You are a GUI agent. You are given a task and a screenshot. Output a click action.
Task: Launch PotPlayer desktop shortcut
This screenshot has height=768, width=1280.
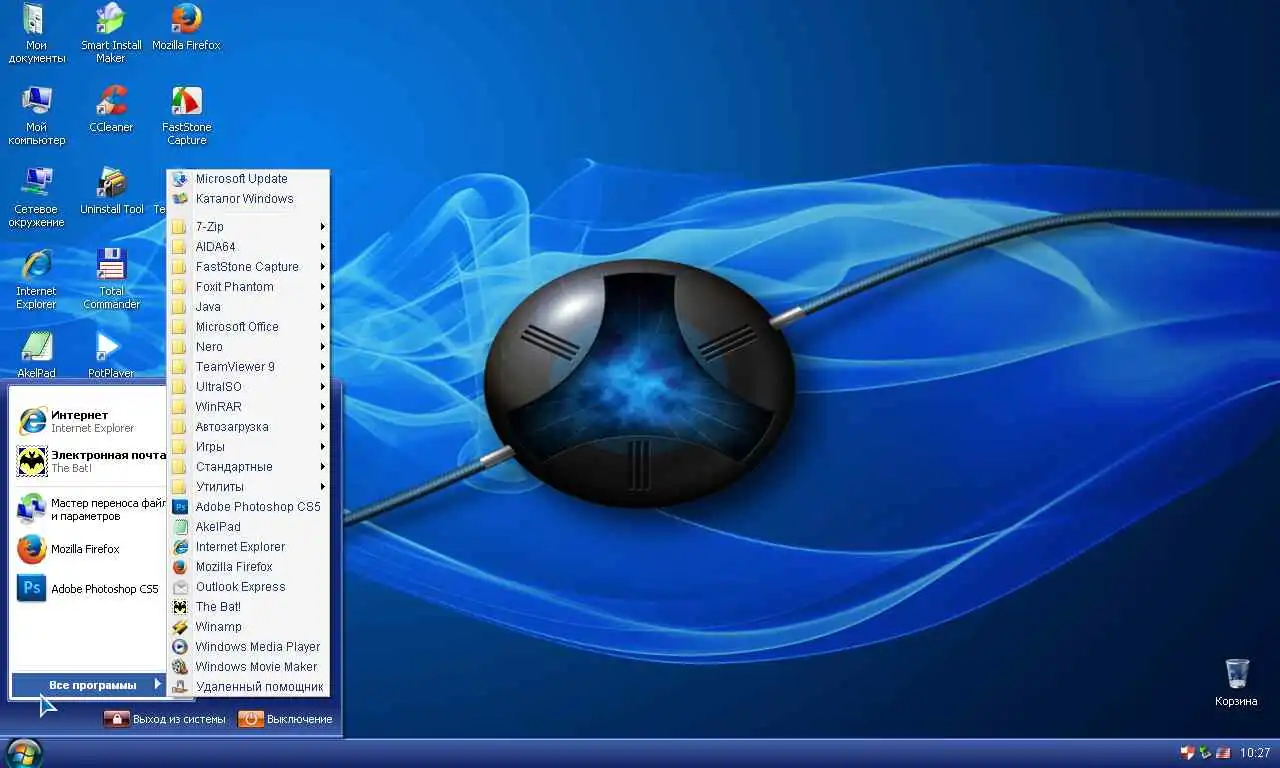pyautogui.click(x=111, y=355)
